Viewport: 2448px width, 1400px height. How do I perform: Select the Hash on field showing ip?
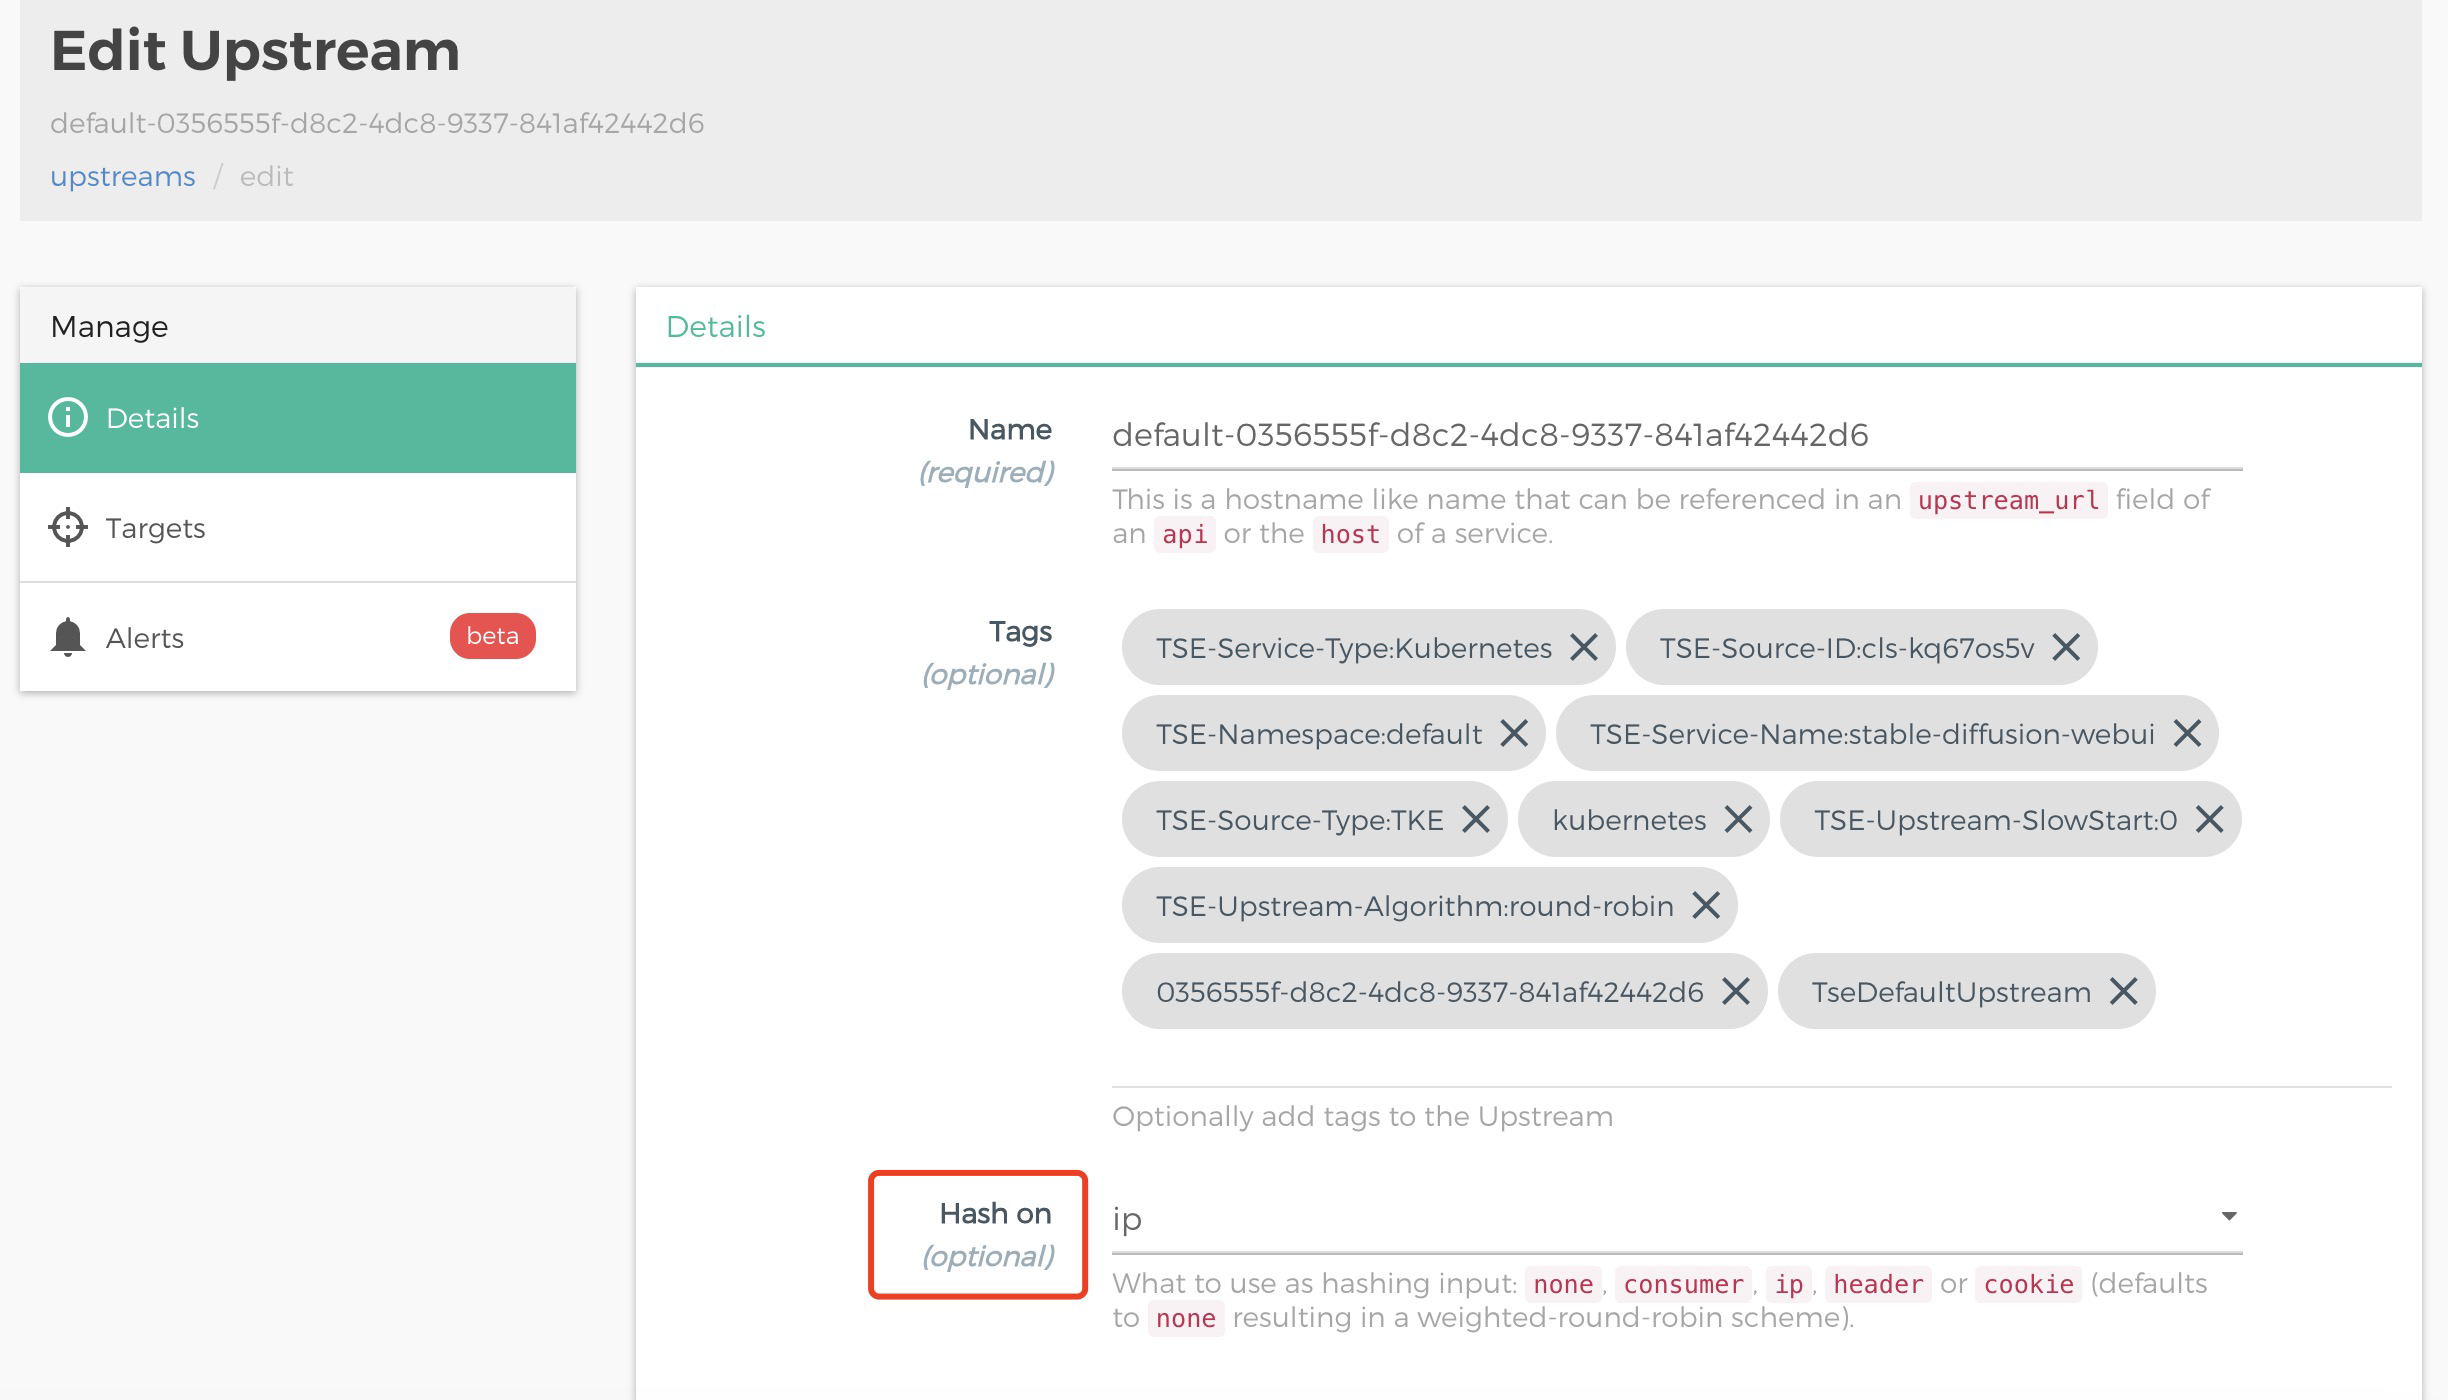(x=1677, y=1219)
